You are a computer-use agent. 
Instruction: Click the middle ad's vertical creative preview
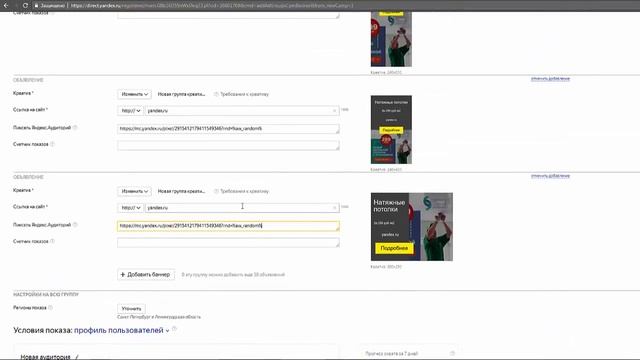(391, 130)
